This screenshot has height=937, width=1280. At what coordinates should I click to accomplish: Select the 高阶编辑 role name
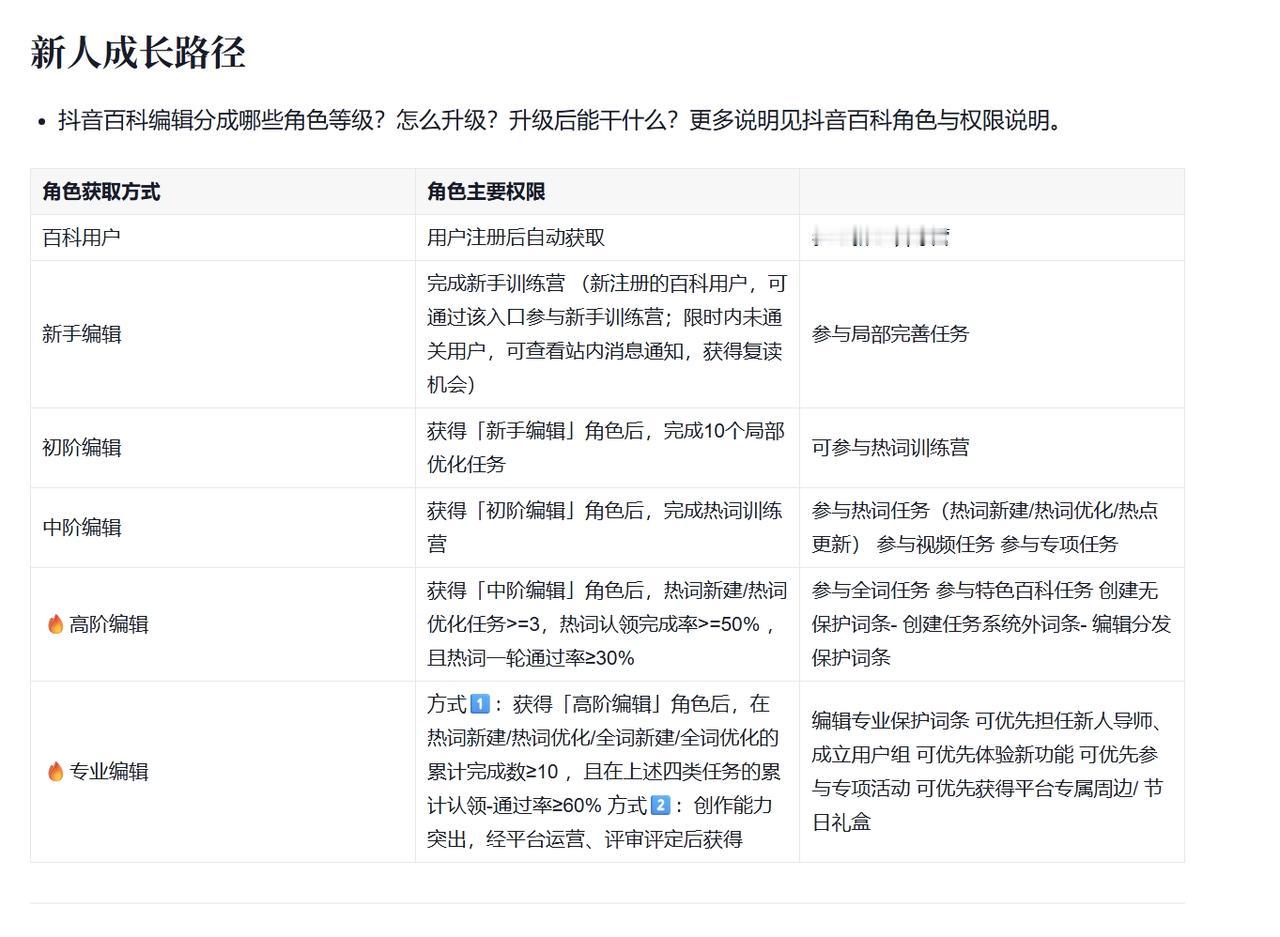(108, 625)
